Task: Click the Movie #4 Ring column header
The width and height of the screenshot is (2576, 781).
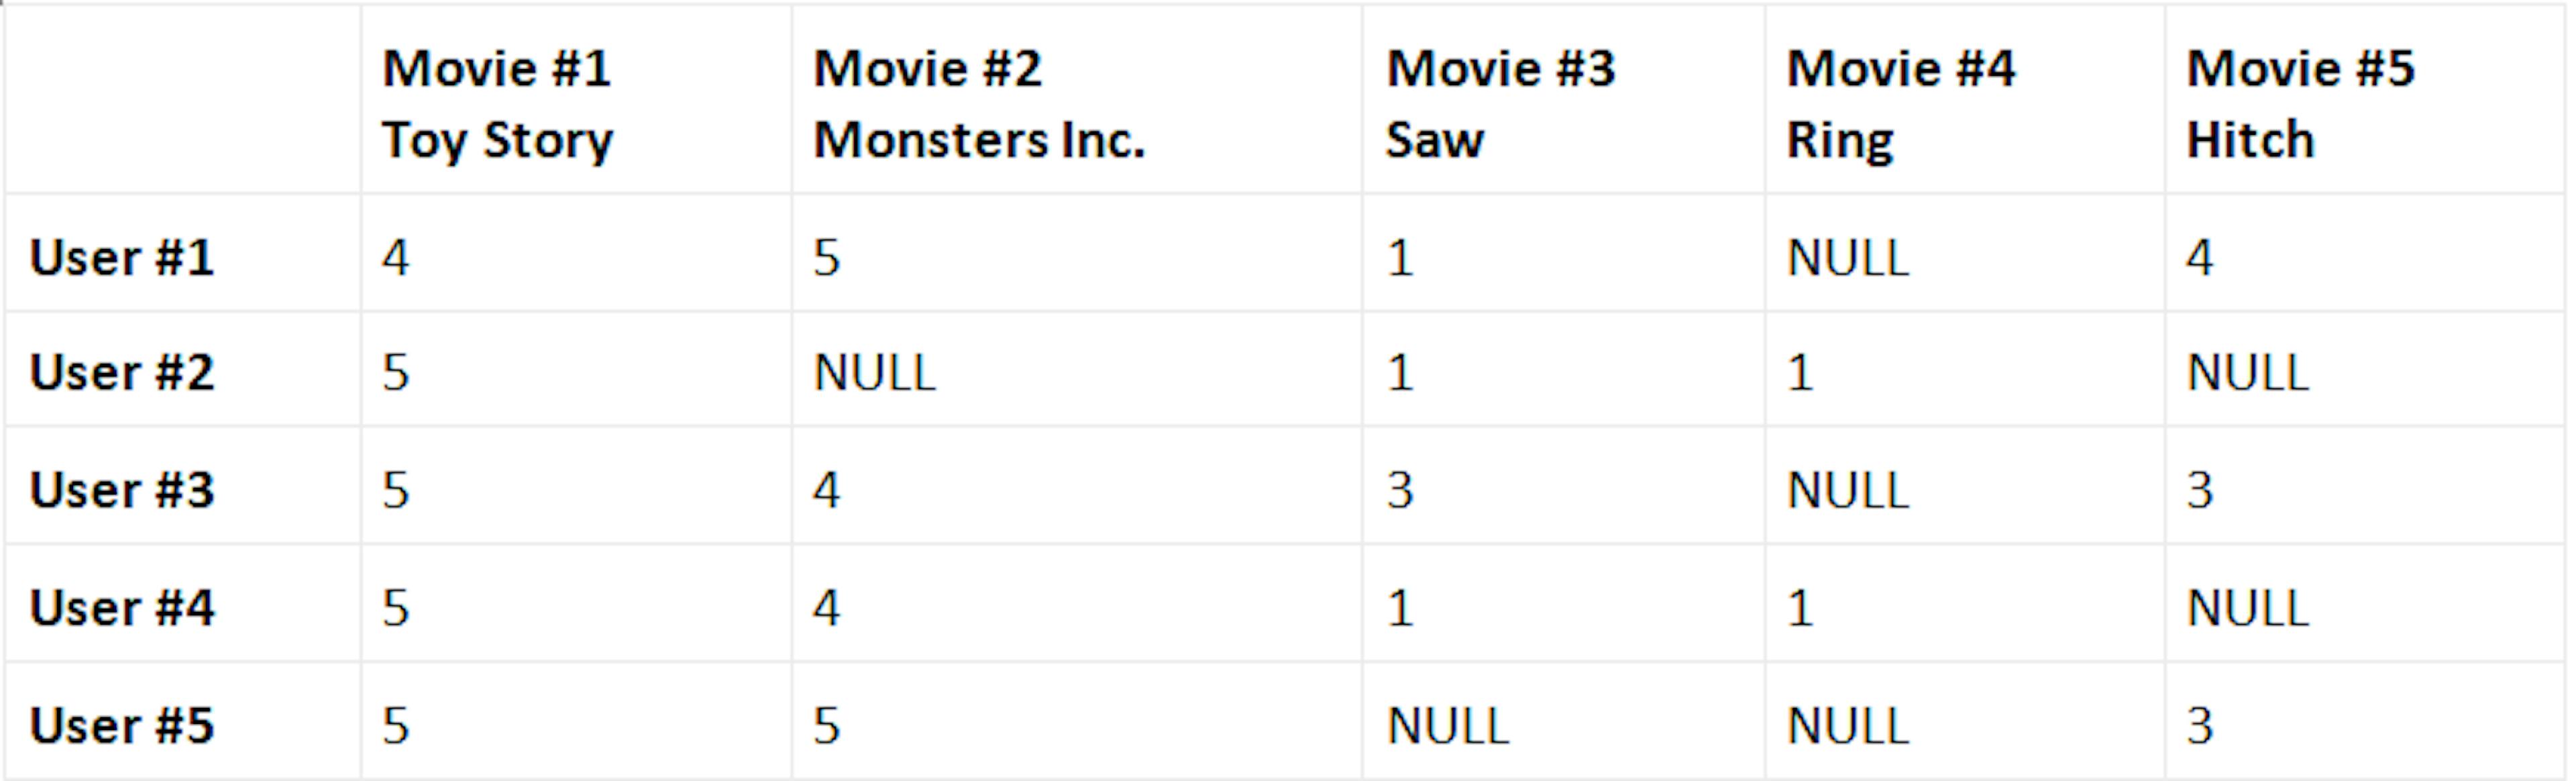Action: point(1965,100)
